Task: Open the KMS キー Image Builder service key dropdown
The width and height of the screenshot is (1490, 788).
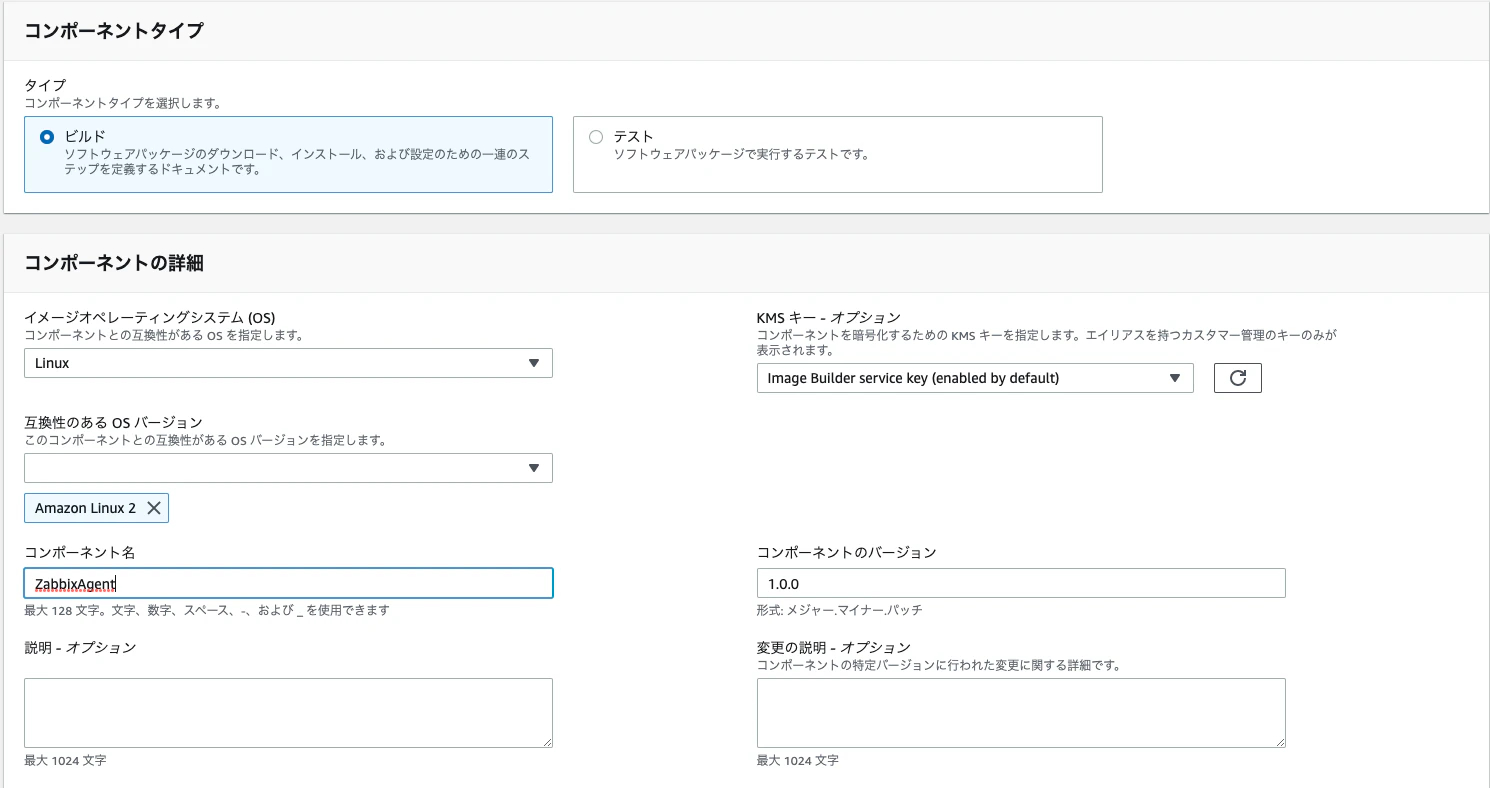Action: tap(975, 378)
